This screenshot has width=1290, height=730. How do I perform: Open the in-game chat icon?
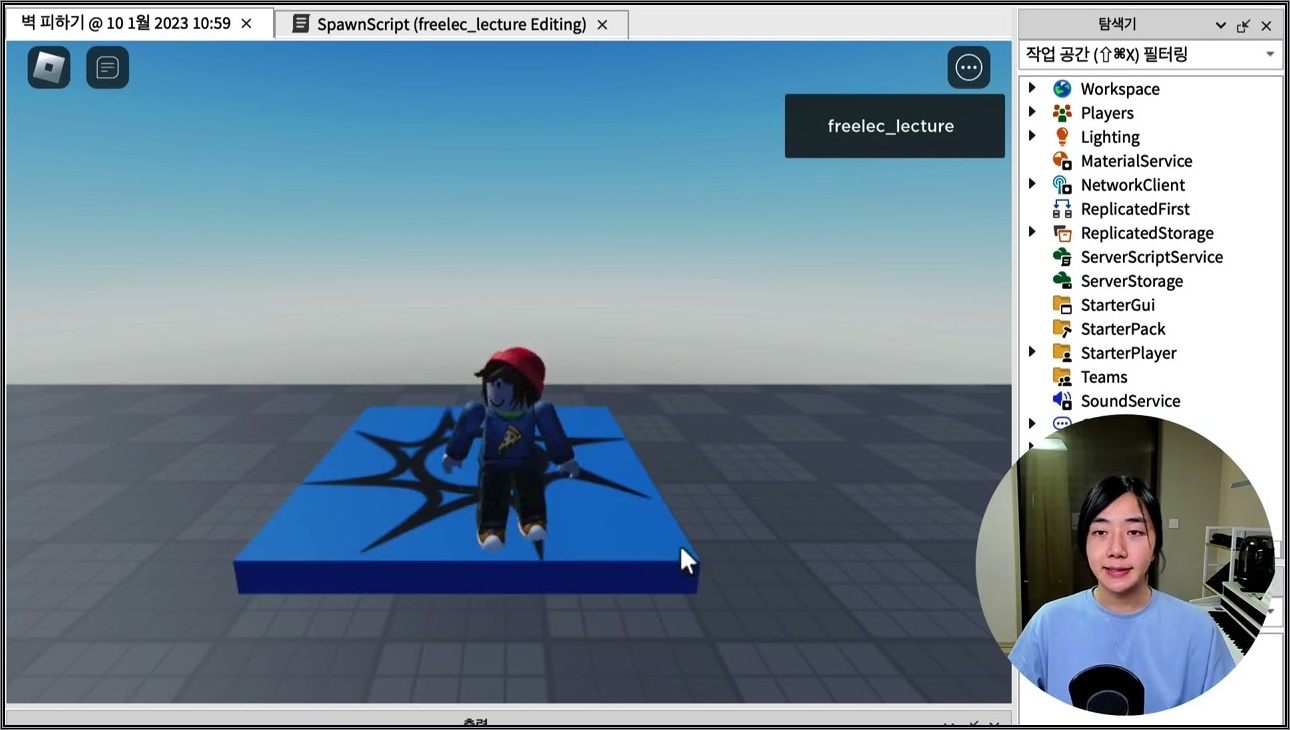click(108, 68)
